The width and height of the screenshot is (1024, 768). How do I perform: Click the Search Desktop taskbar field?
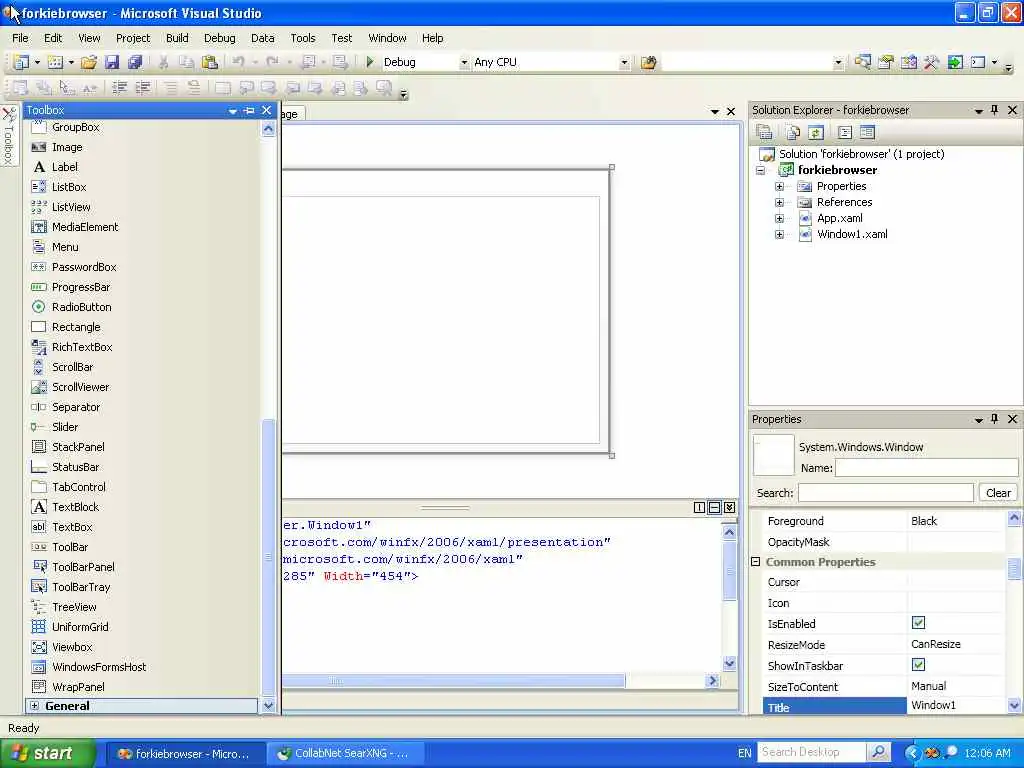pyautogui.click(x=812, y=752)
